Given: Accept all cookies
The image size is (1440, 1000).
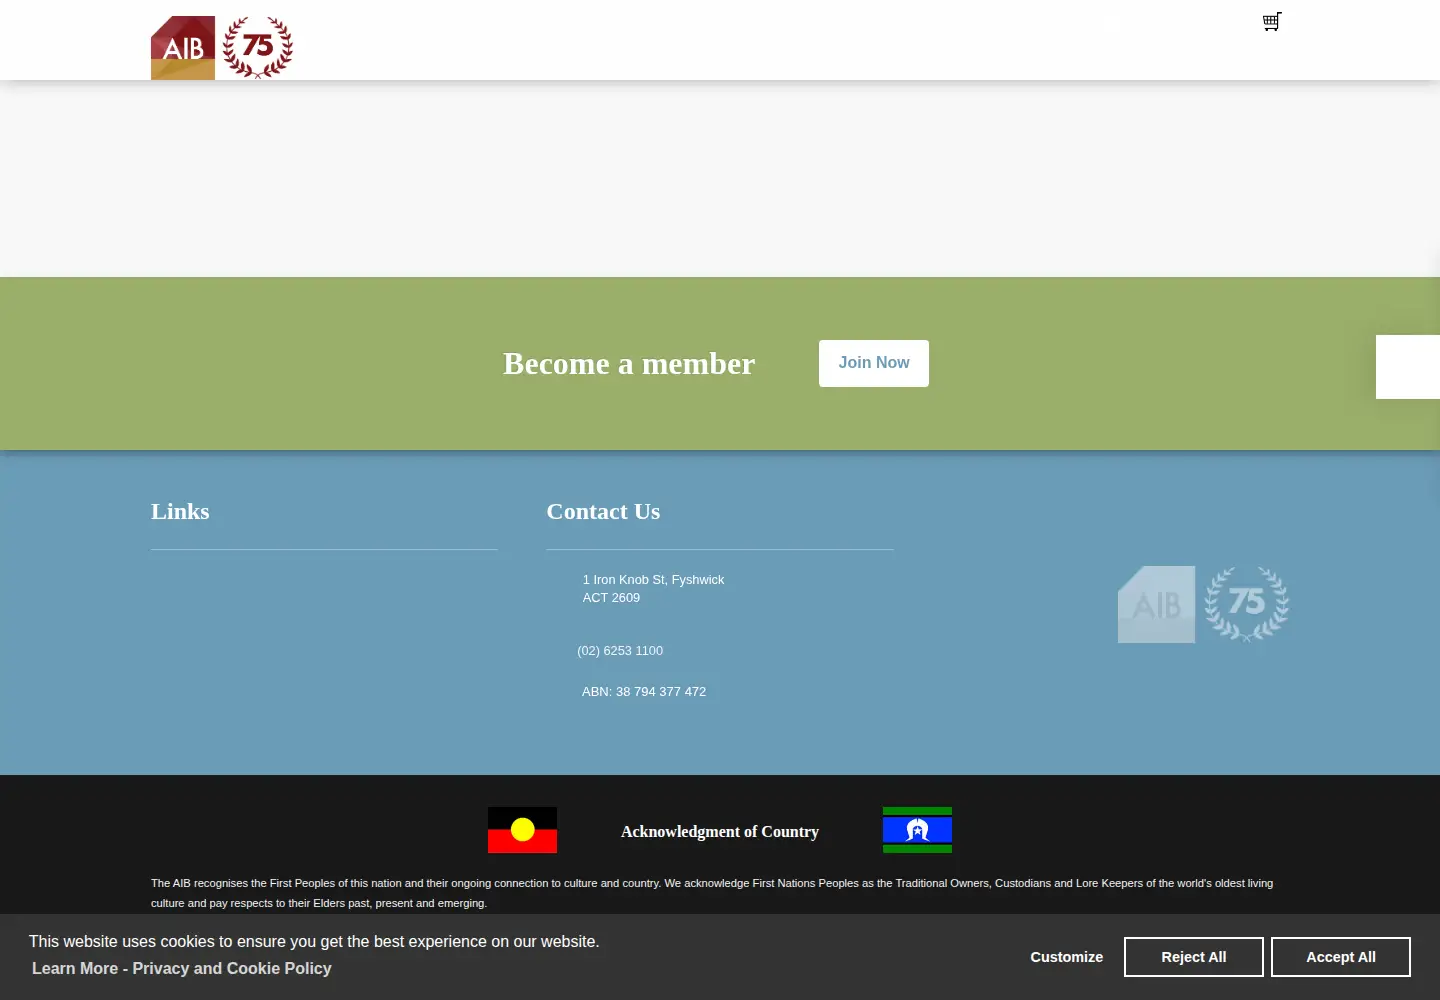Looking at the screenshot, I should (1341, 957).
